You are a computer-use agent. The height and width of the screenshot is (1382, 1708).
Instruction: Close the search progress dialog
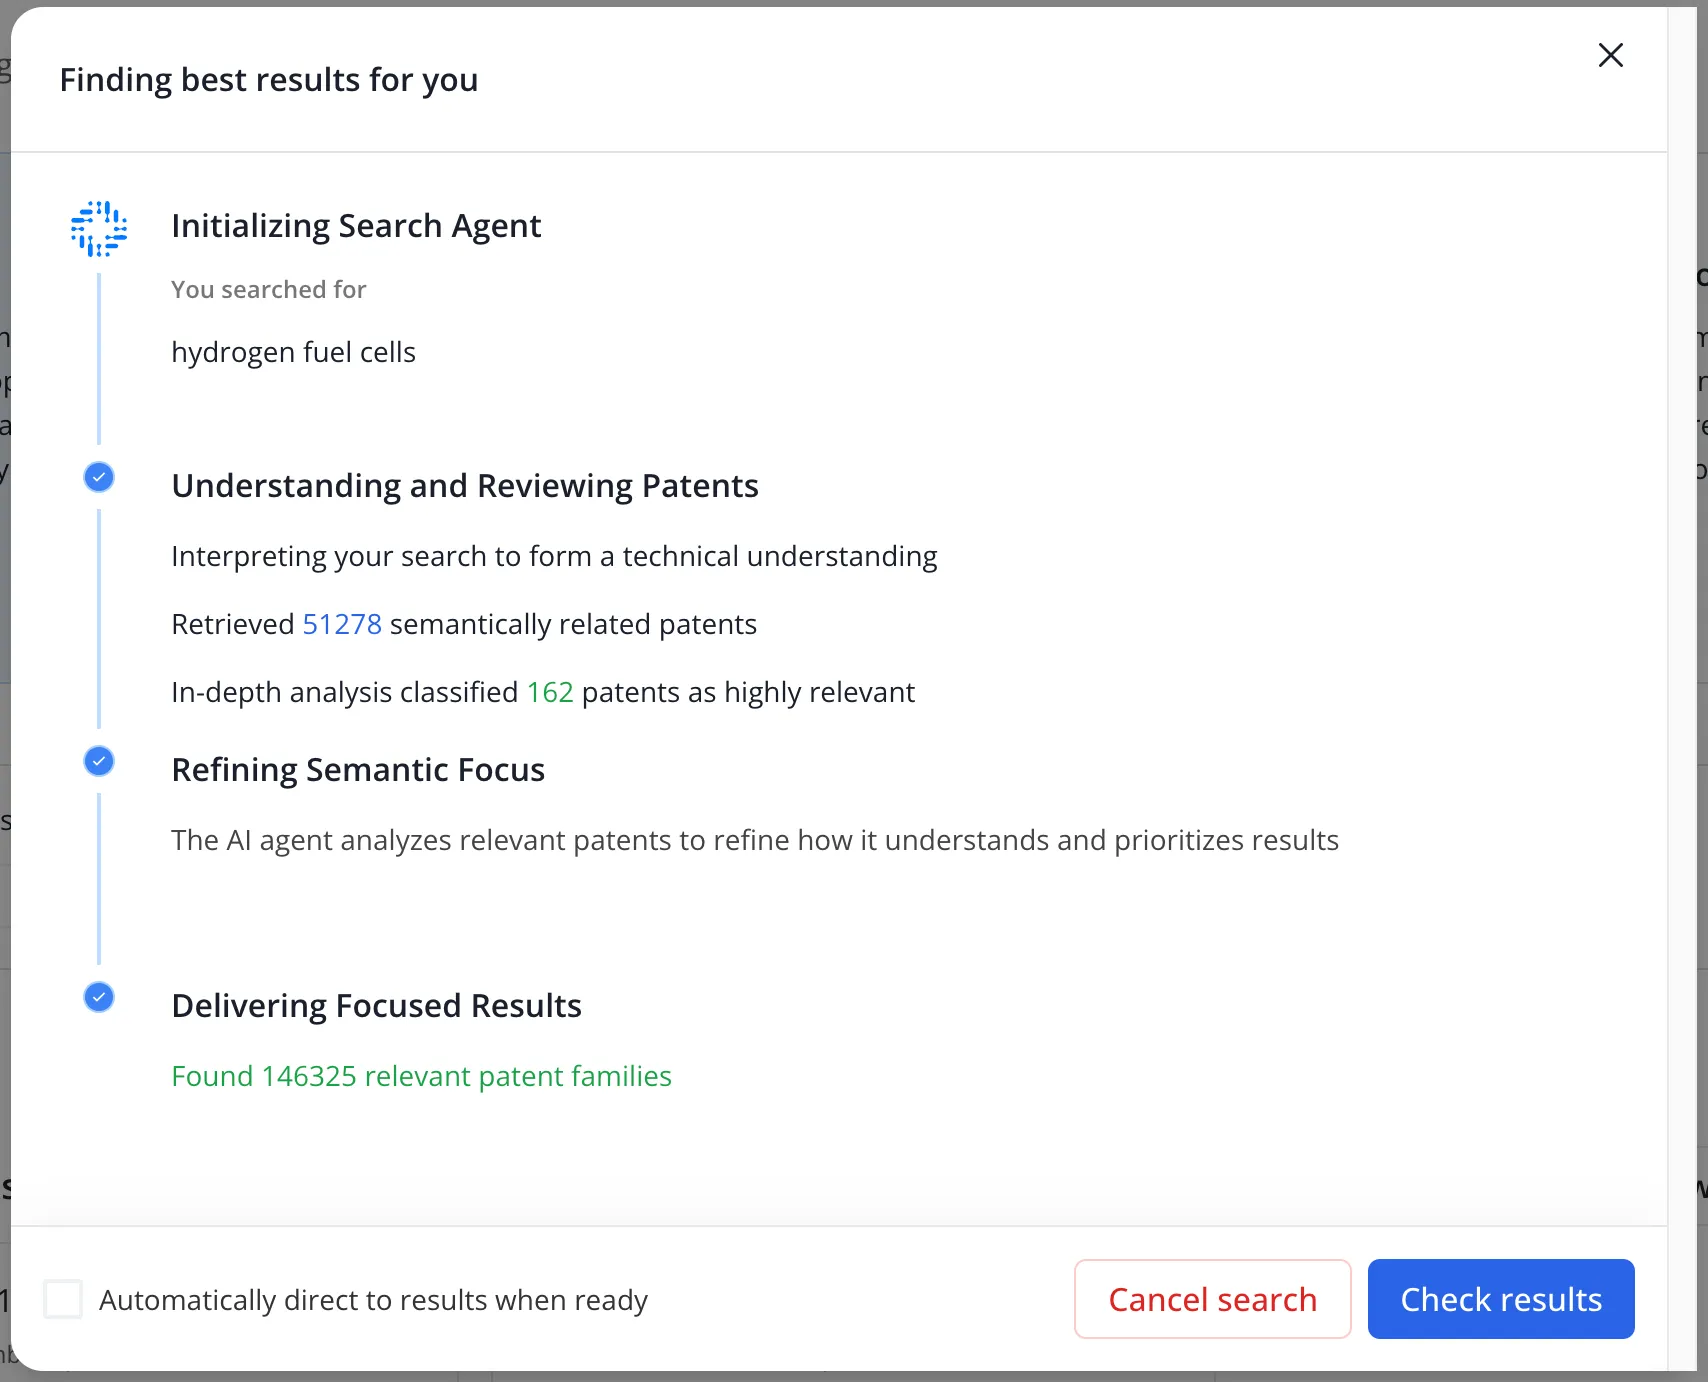coord(1610,55)
